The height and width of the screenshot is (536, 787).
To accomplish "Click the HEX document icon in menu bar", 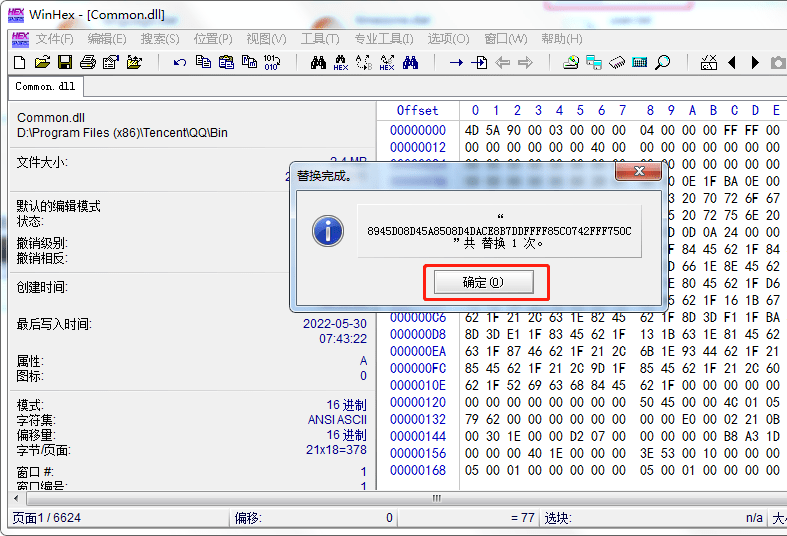I will (20, 39).
